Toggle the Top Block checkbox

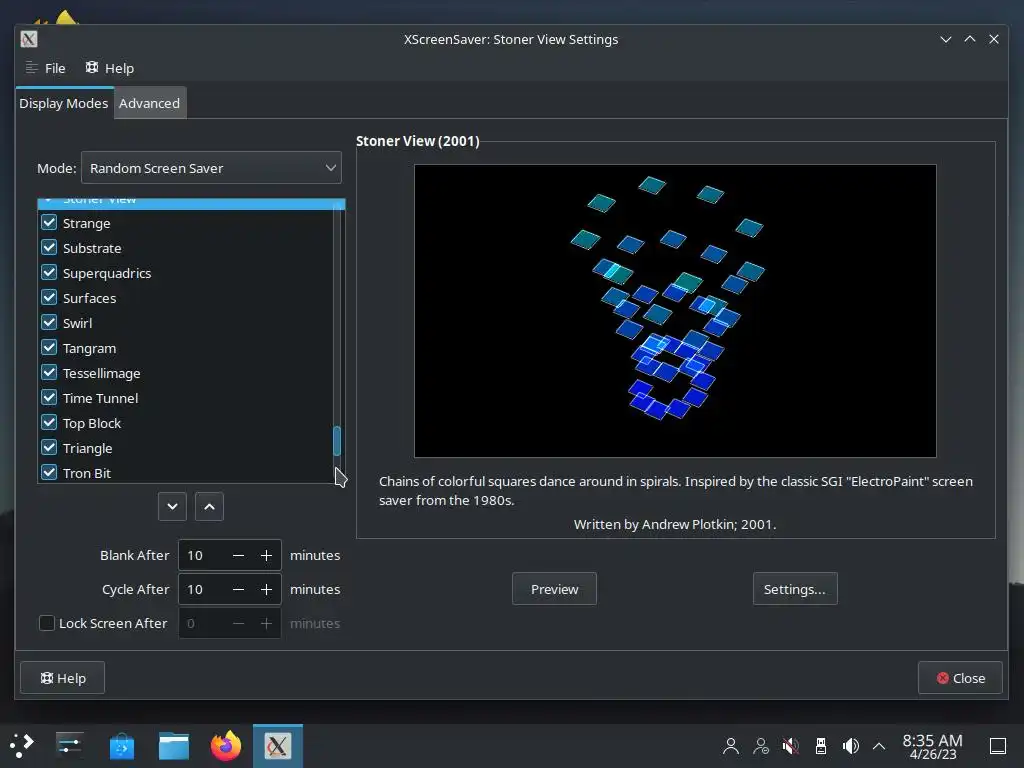tap(49, 423)
